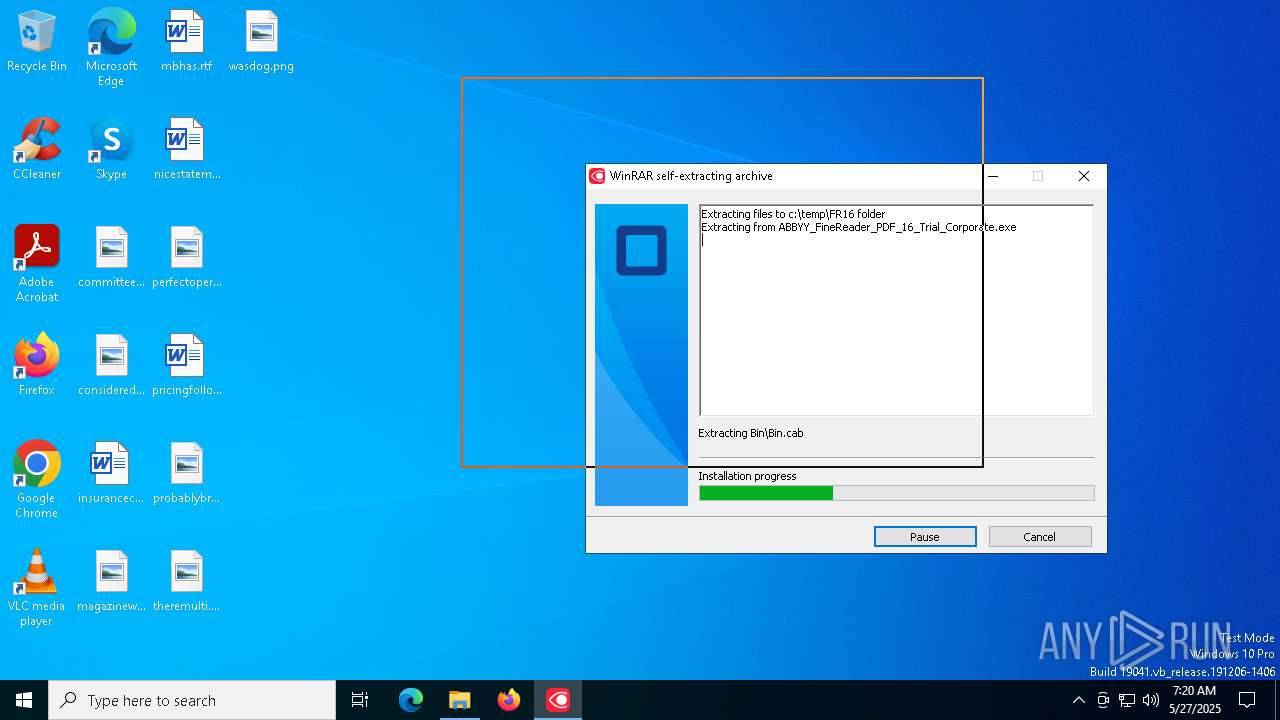Viewport: 1280px width, 720px height.
Task: Click the installation progress bar
Action: tap(896, 493)
